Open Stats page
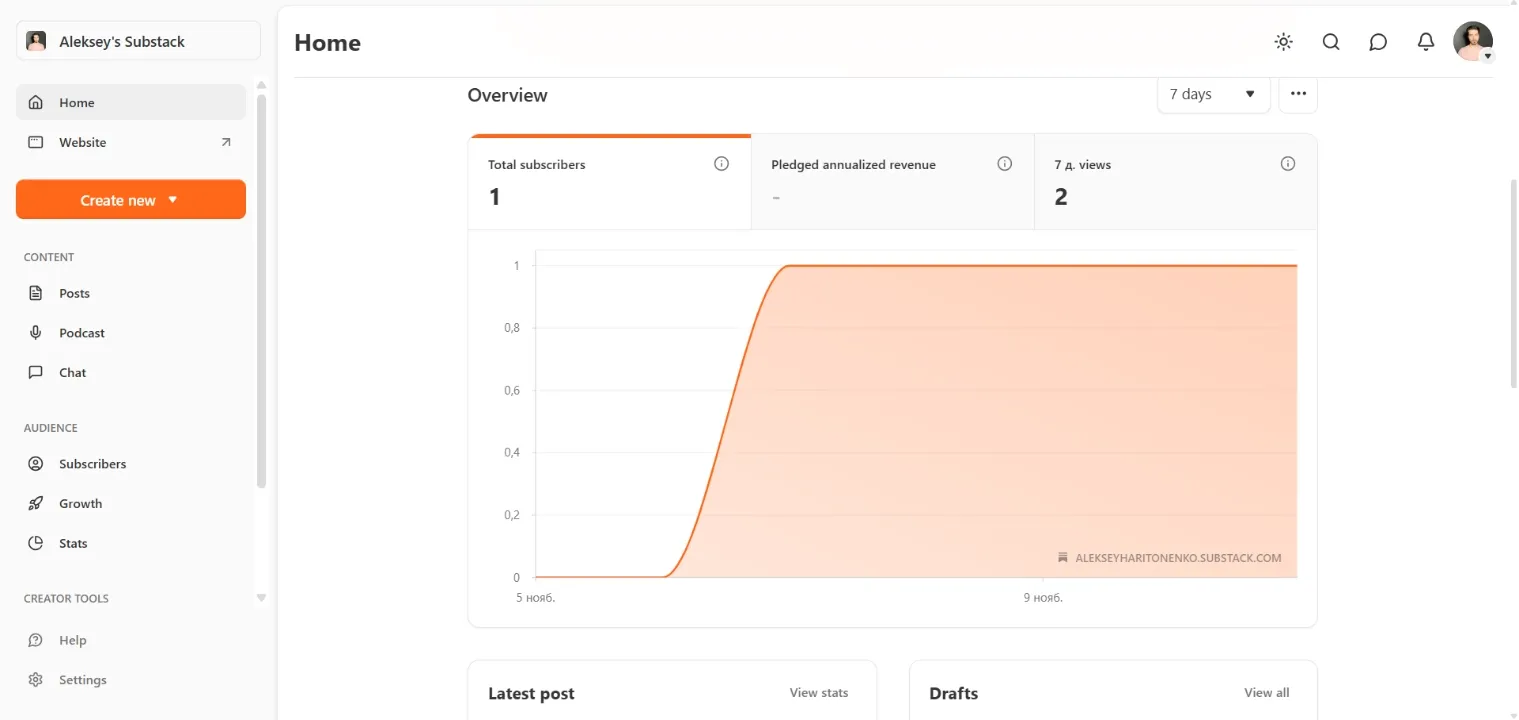Viewport: 1519px width, 720px height. [x=131, y=543]
